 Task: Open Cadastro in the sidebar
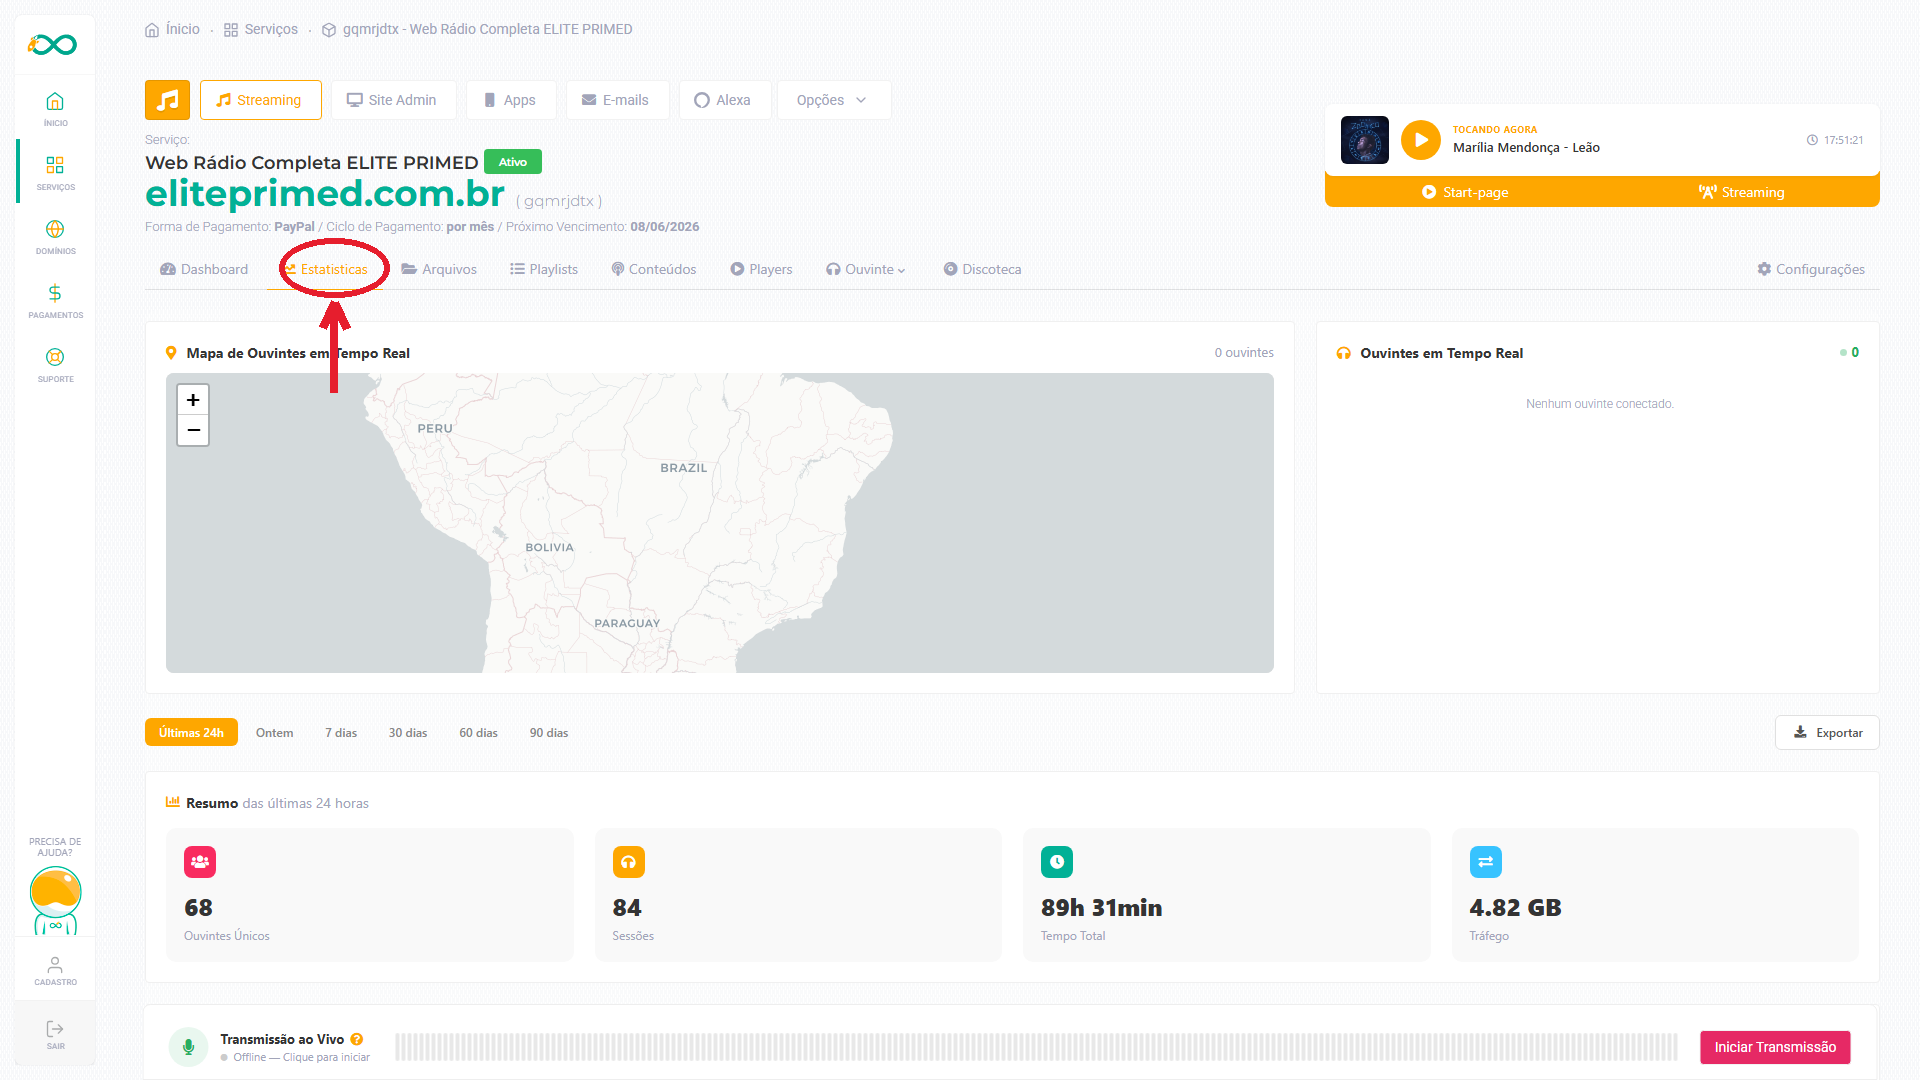55,970
